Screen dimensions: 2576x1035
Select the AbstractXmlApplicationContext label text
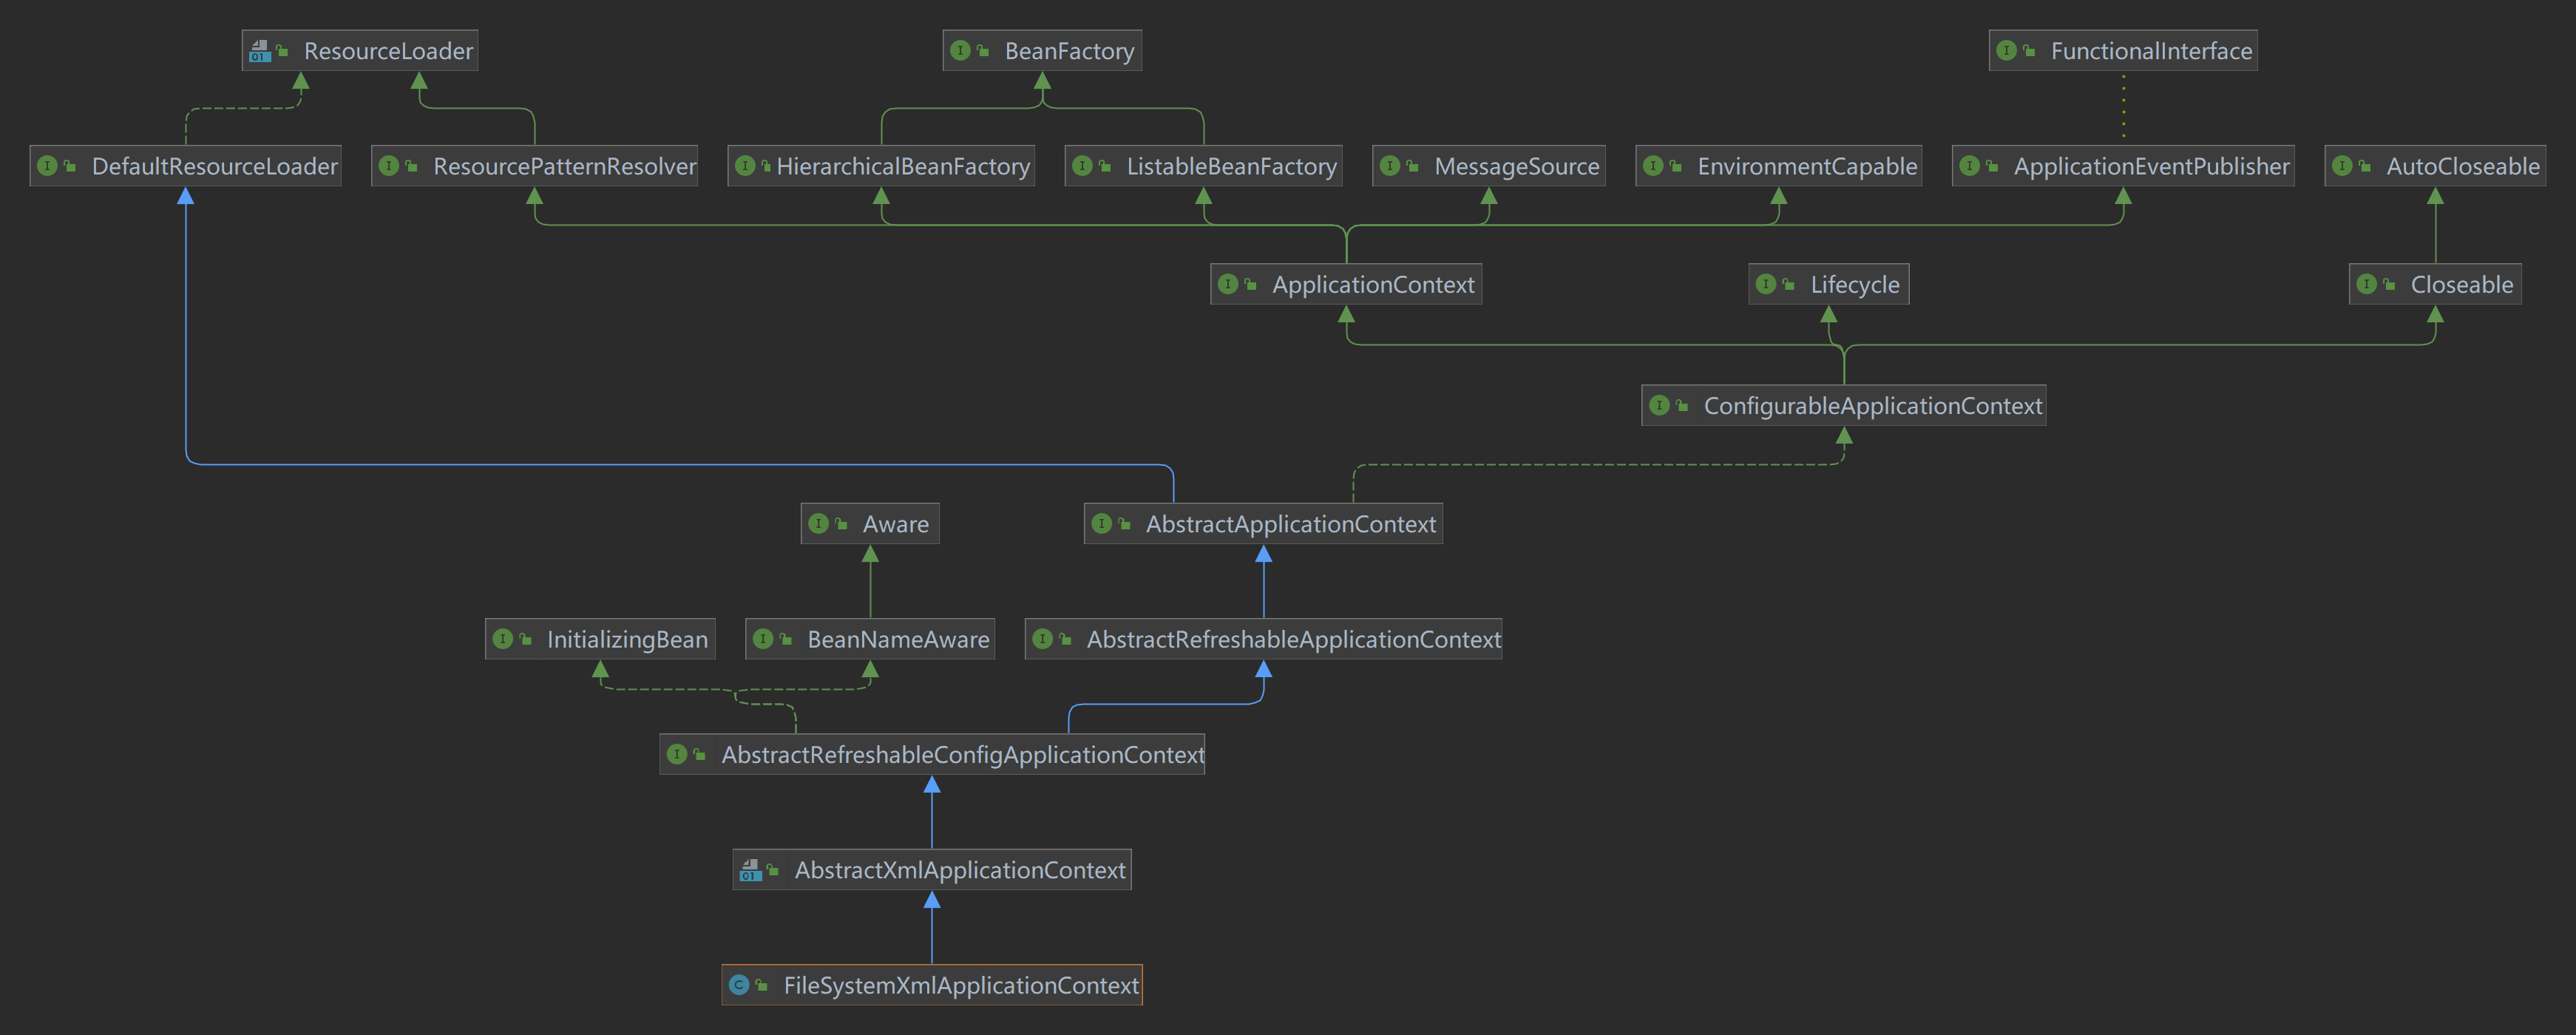coord(960,871)
